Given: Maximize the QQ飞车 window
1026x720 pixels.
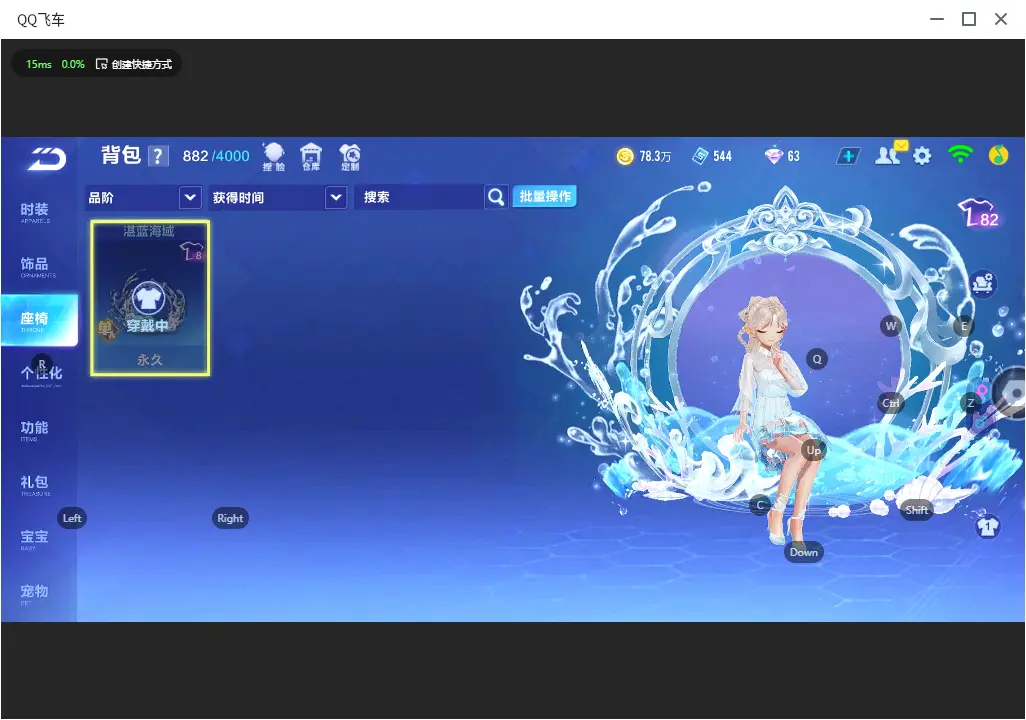Looking at the screenshot, I should 969,20.
